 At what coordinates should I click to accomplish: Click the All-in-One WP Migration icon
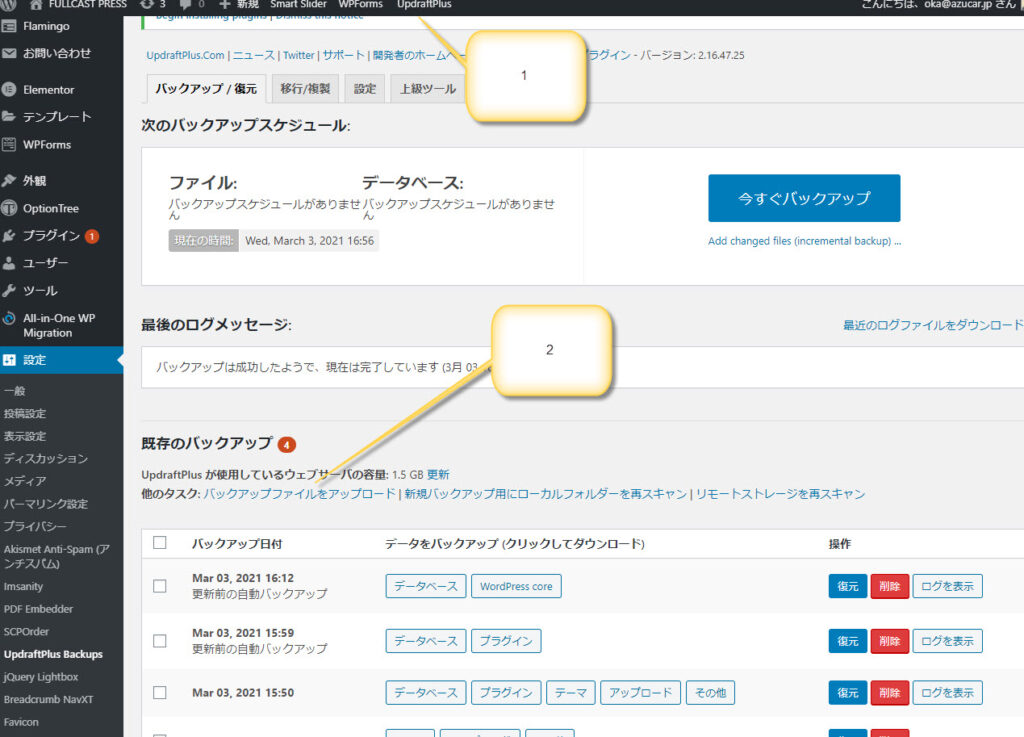tap(9, 319)
